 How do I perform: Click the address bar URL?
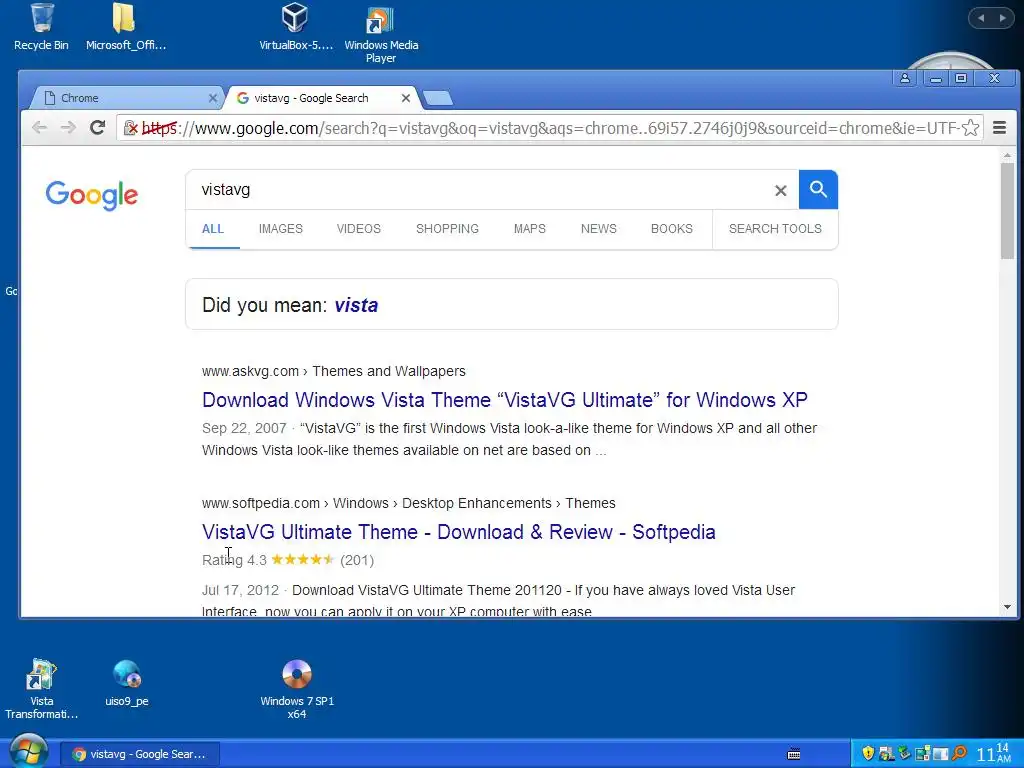[x=551, y=128]
